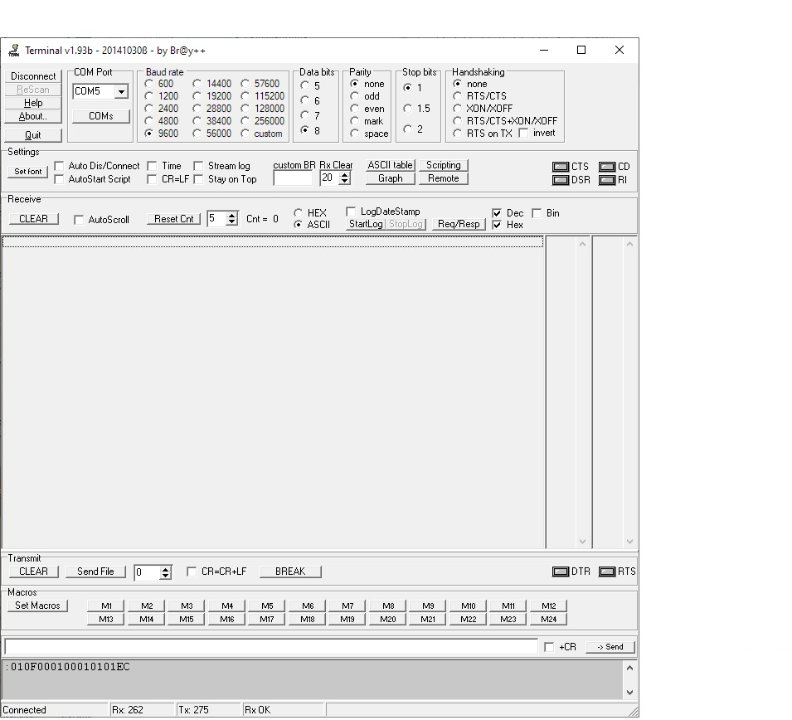Decrease the Rx Clear spinner value

[345, 181]
